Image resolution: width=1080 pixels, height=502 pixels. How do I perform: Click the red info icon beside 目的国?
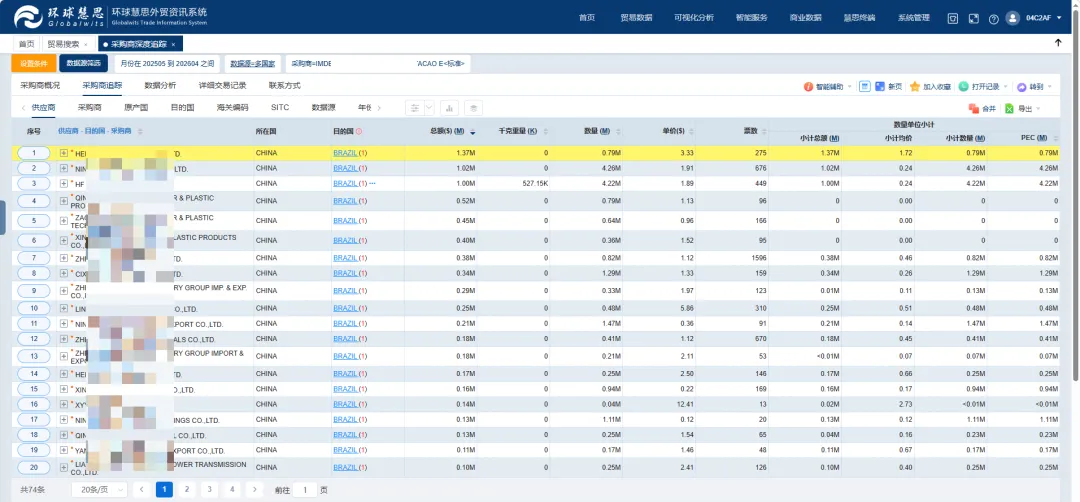(x=359, y=131)
